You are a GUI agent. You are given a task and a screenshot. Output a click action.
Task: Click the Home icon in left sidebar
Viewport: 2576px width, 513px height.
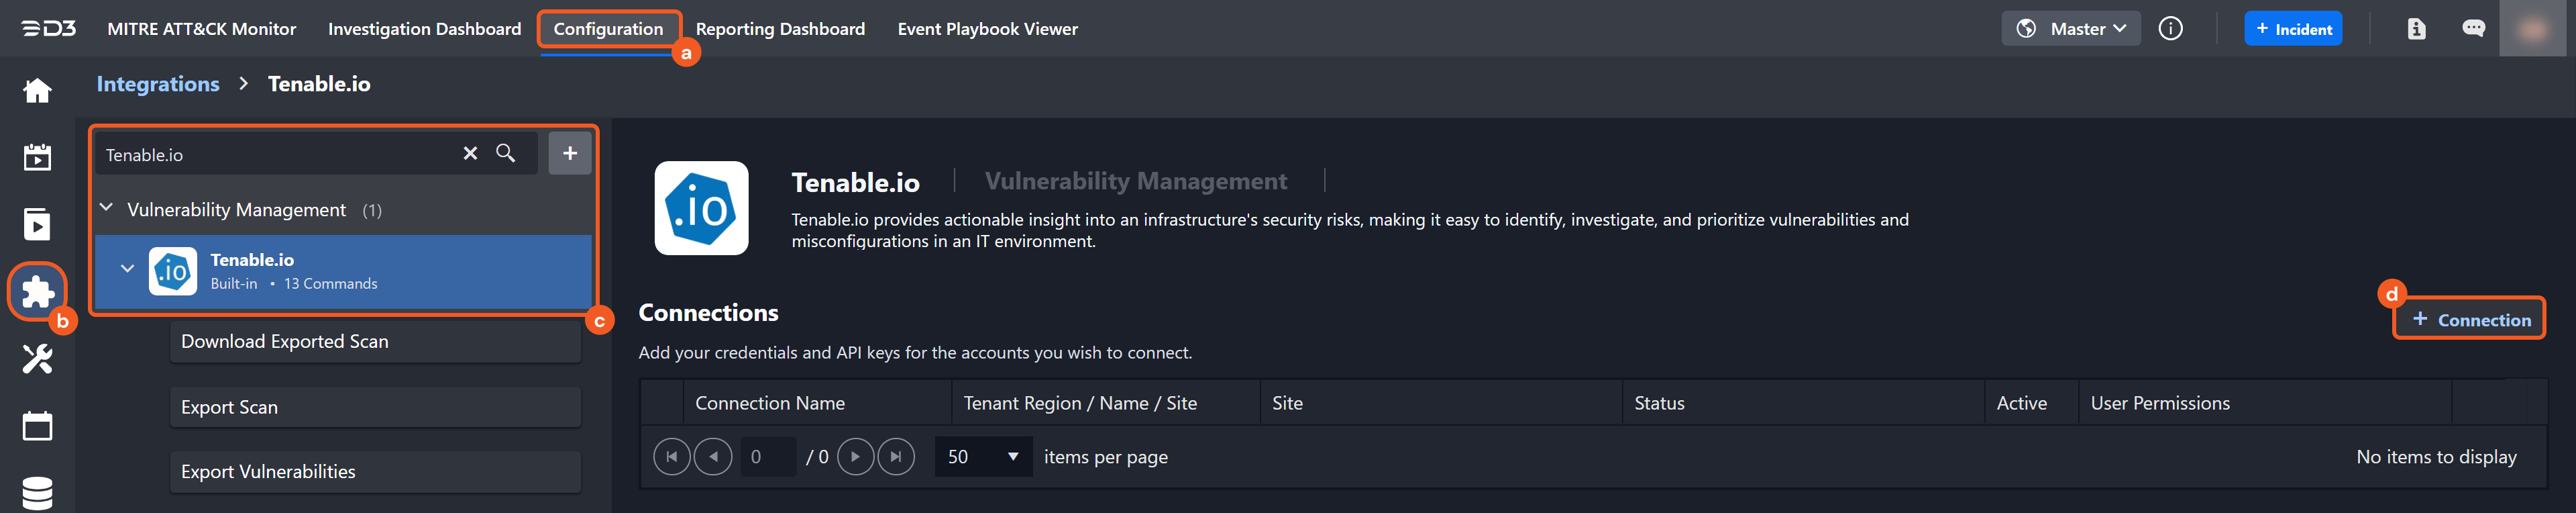click(x=37, y=91)
